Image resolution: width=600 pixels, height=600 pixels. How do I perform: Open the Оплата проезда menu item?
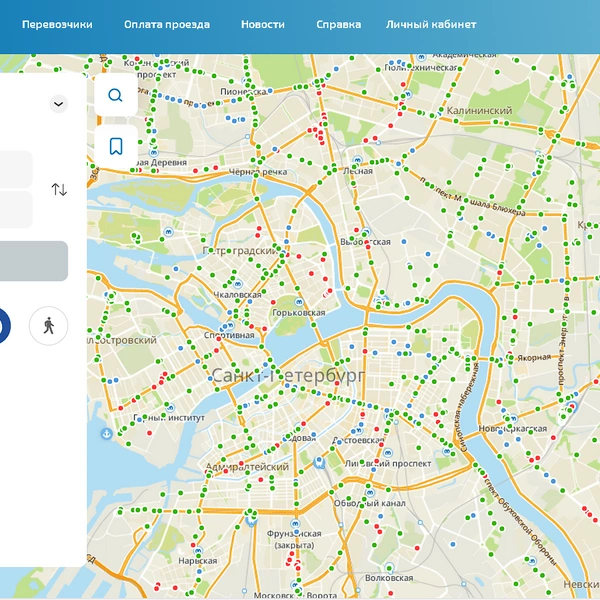[x=167, y=24]
